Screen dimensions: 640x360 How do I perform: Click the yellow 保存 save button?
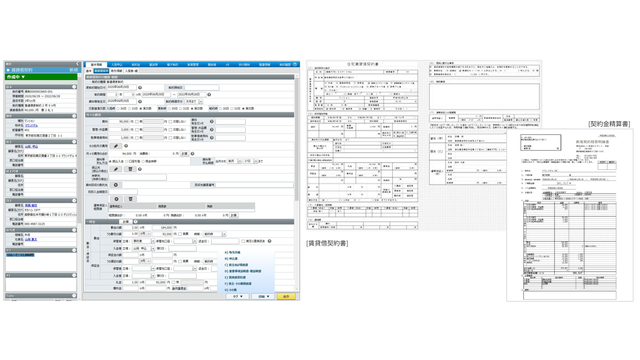286,296
